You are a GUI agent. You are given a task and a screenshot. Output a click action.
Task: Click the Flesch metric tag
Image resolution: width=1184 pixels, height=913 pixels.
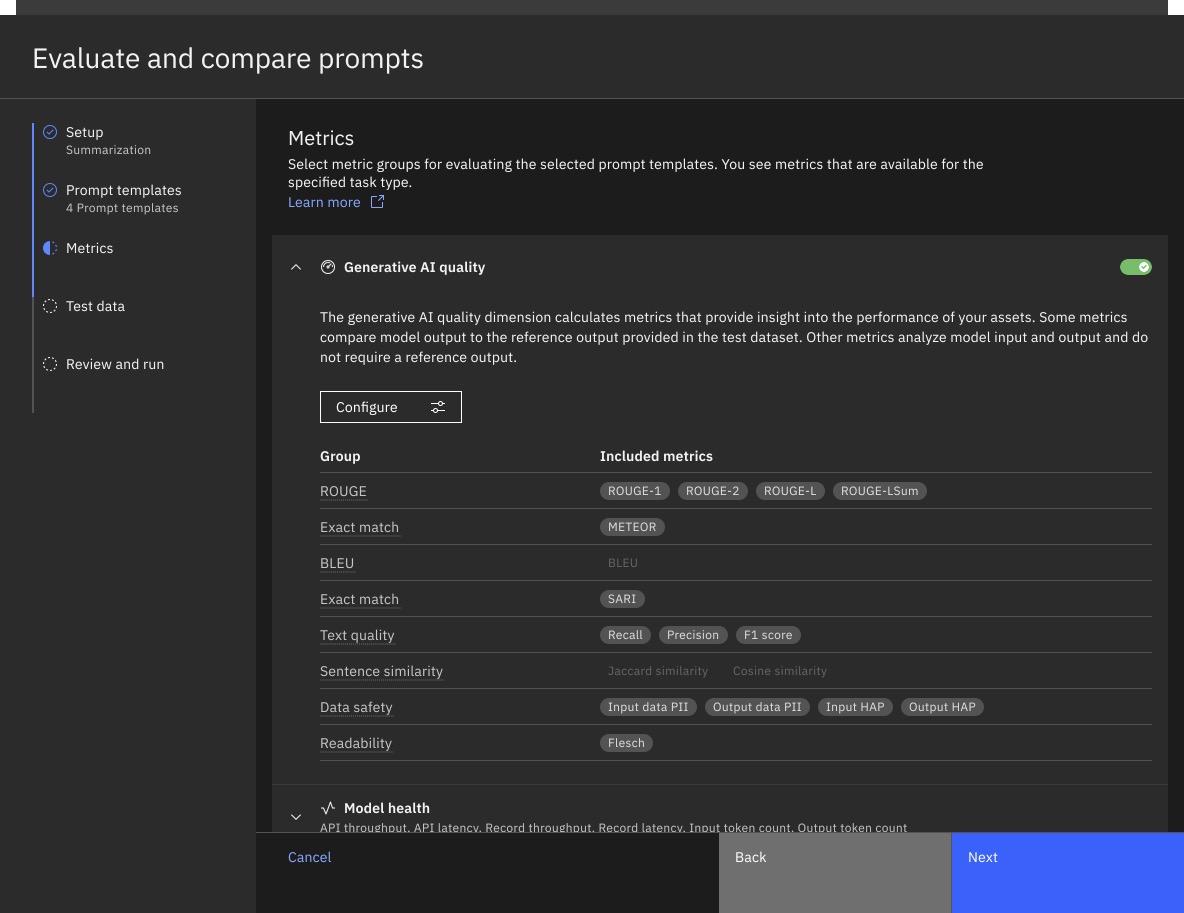pos(627,743)
